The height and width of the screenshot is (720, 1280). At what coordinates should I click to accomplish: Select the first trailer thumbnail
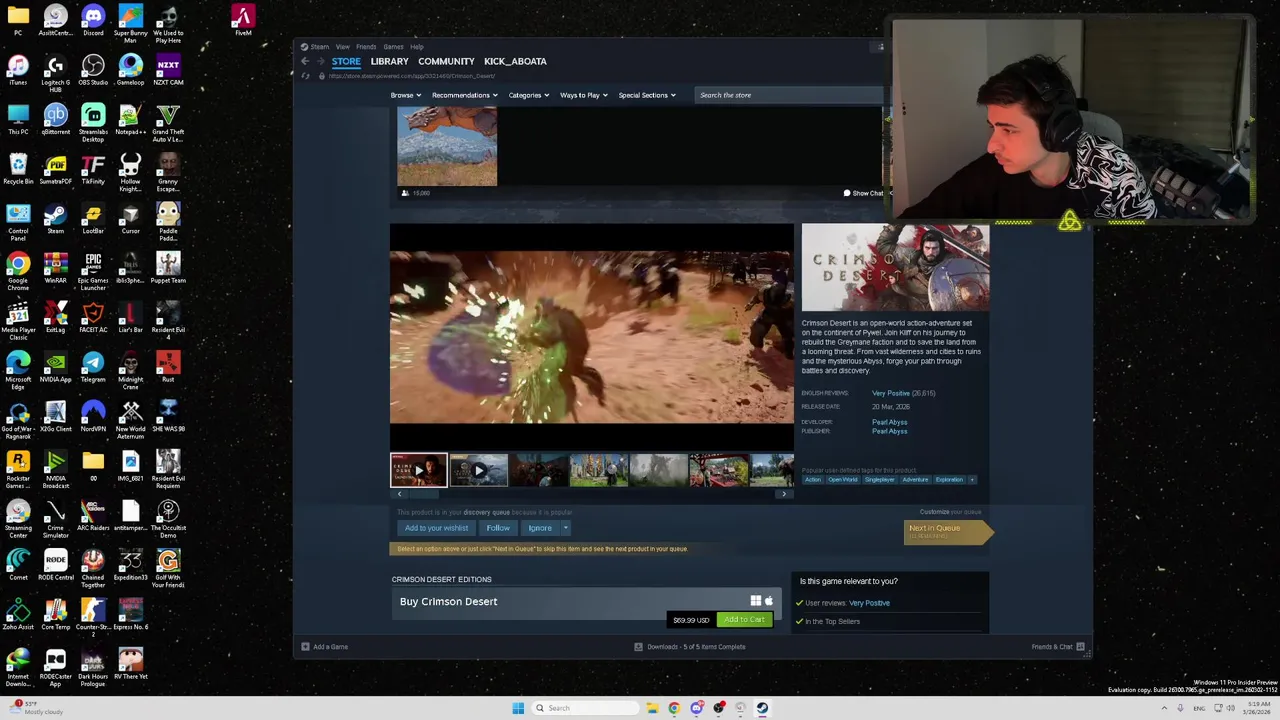click(419, 470)
